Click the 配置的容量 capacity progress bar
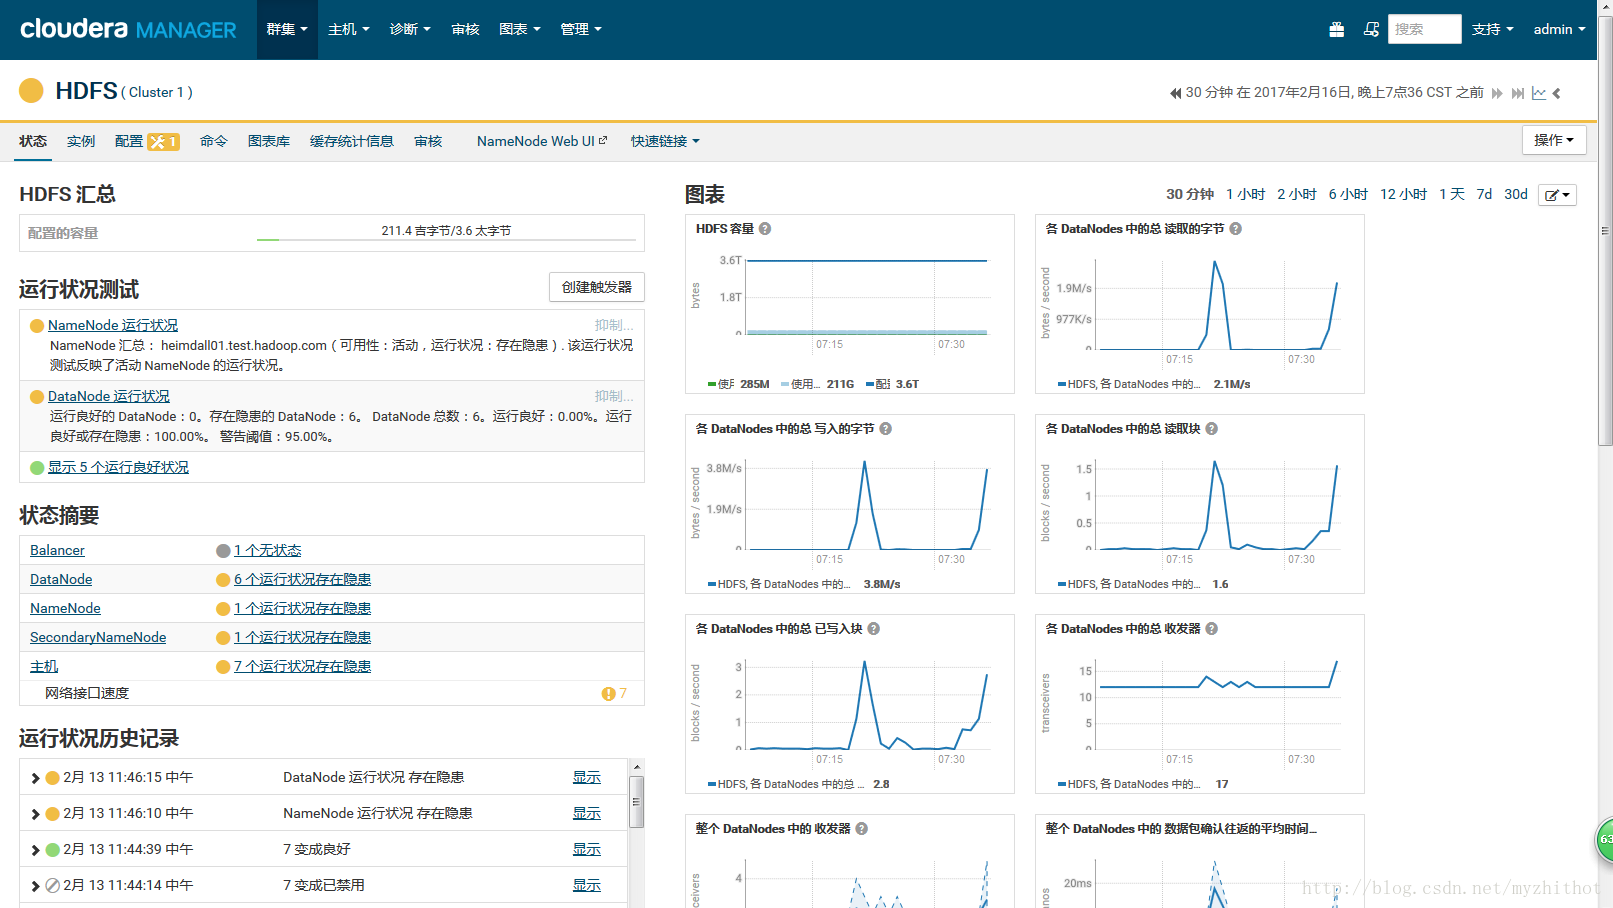Screen dimensions: 1613x908 (446, 240)
